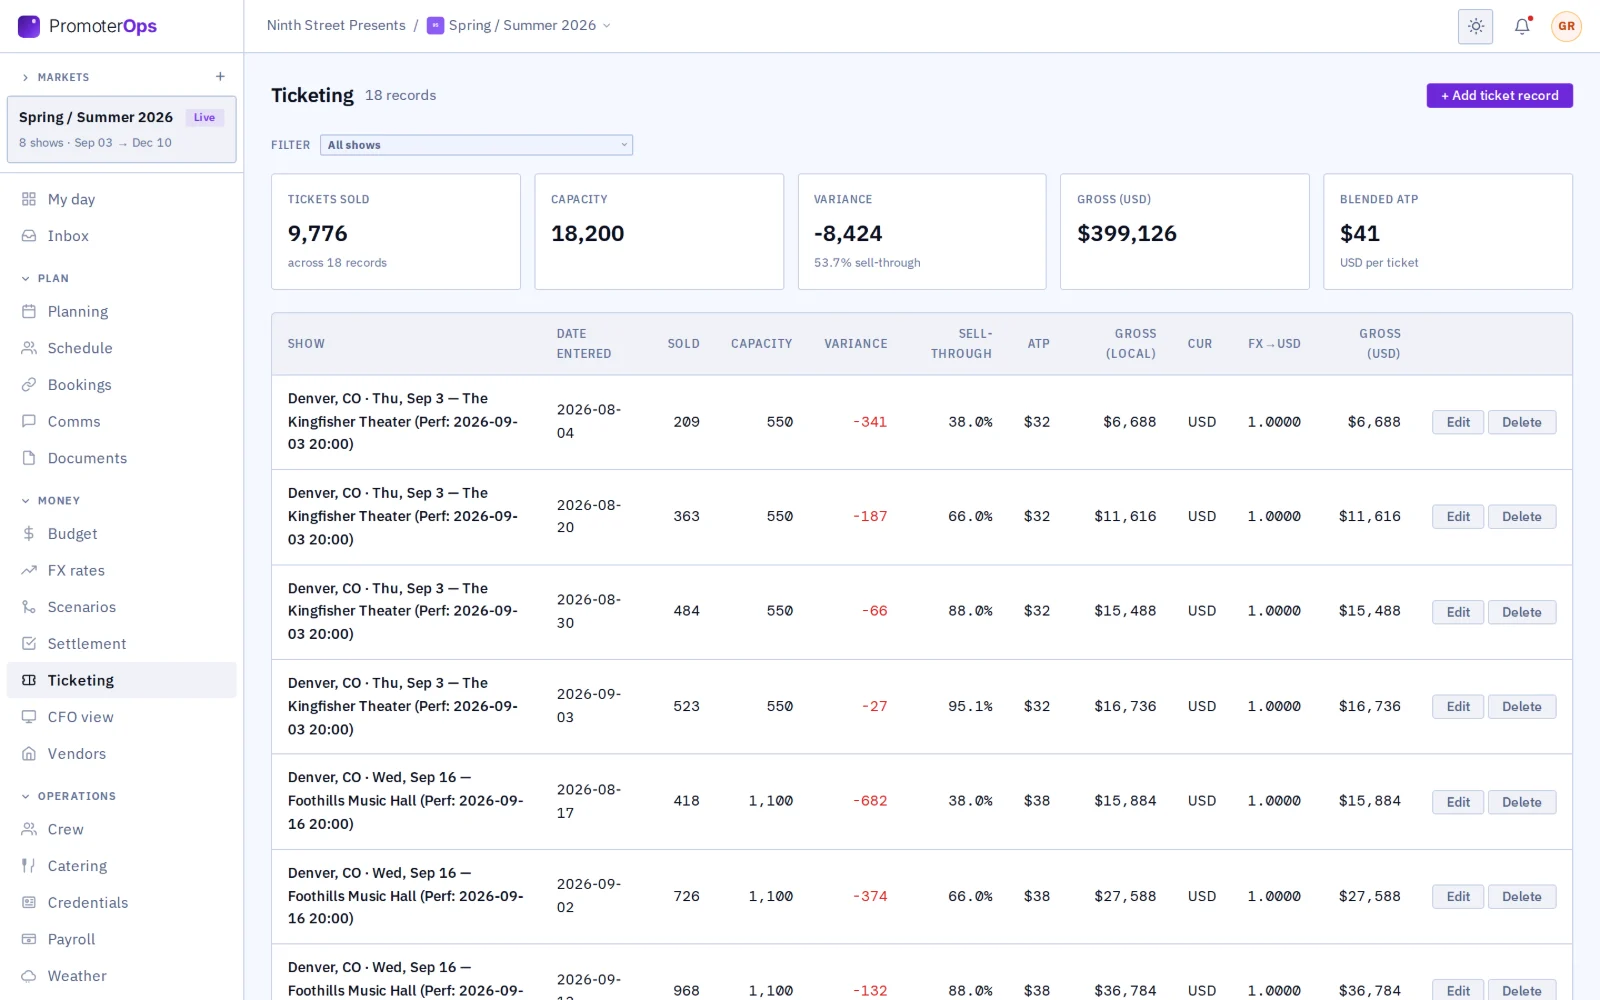
Task: Open Bookings link icon item
Action: point(29,385)
